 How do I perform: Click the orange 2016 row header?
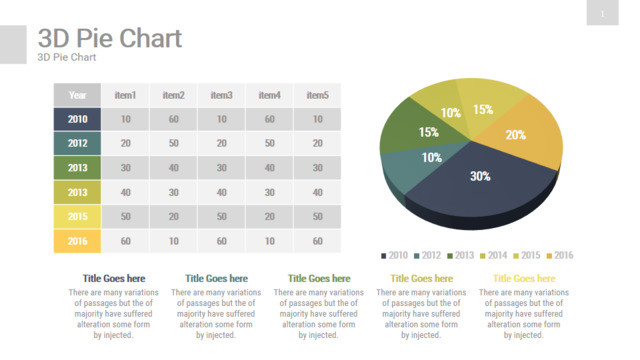coord(77,241)
